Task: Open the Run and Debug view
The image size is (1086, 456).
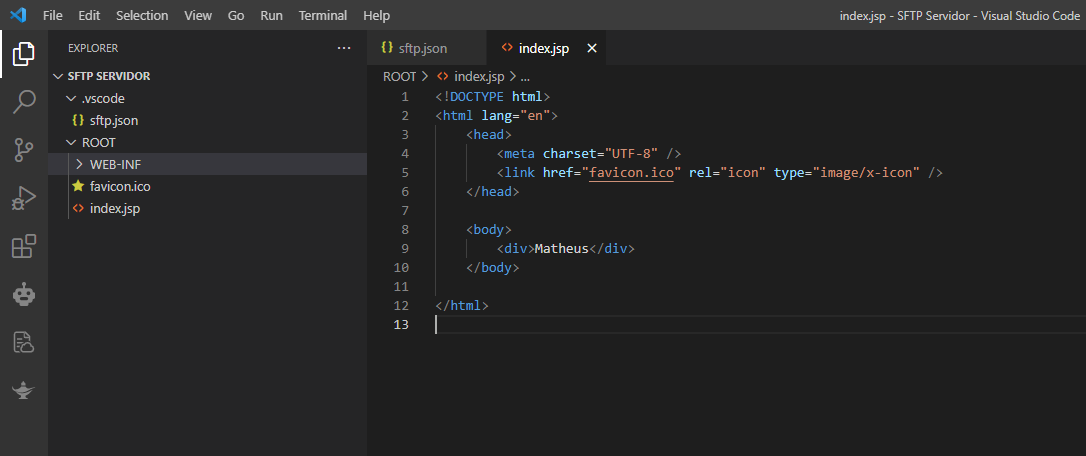Action: pos(24,198)
